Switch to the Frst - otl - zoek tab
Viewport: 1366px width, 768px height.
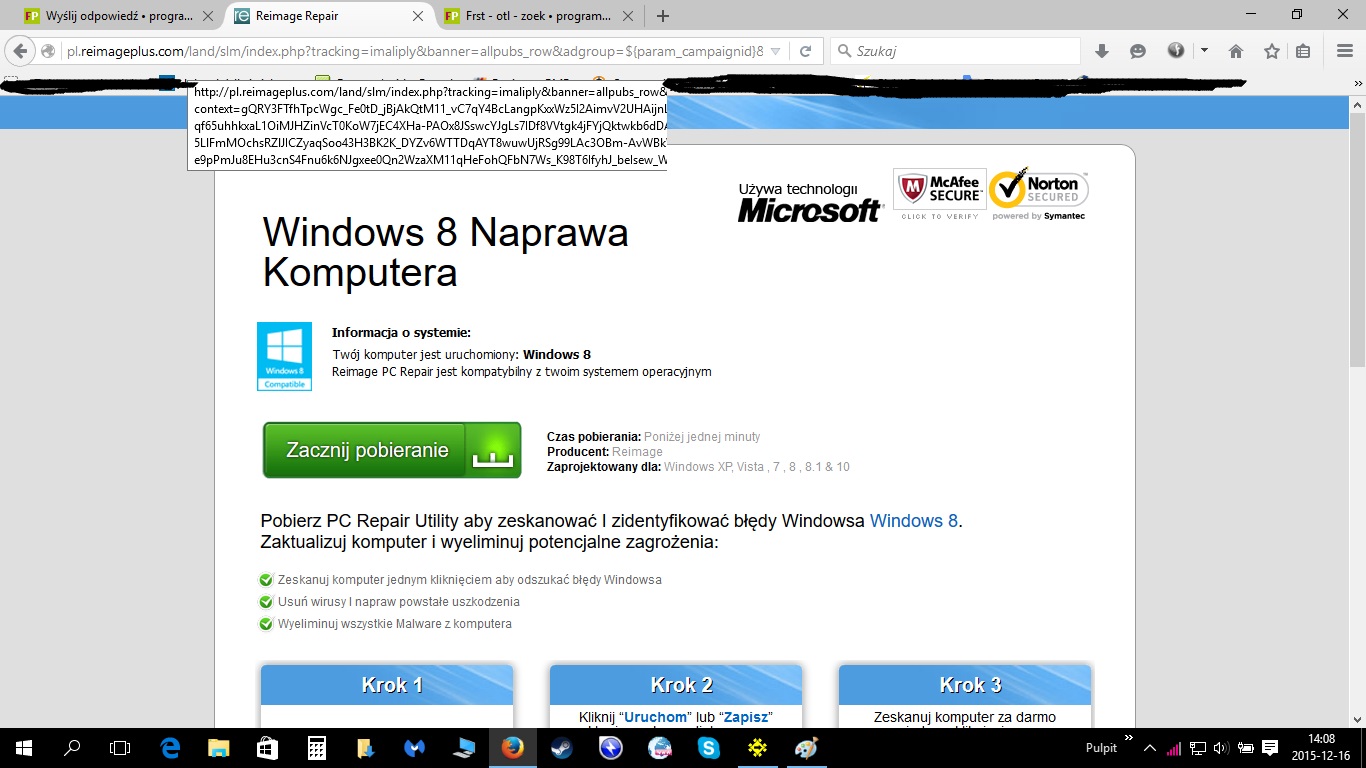(x=536, y=16)
